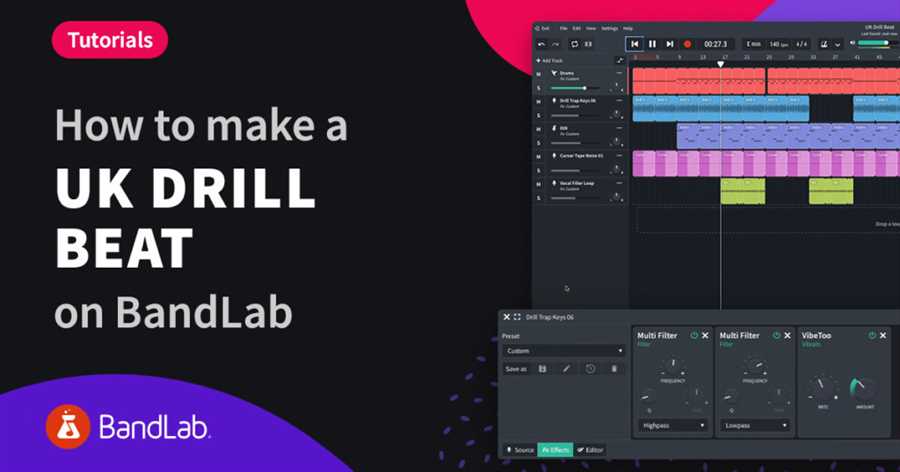The height and width of the screenshot is (472, 900).
Task: Adjust the master volume slider
Action: (878, 43)
